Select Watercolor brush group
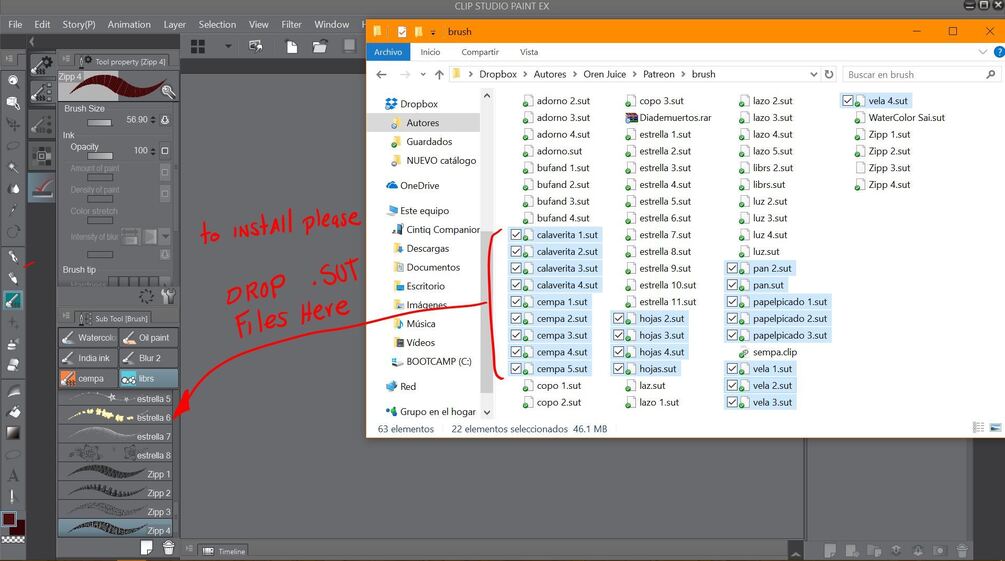 [88, 337]
